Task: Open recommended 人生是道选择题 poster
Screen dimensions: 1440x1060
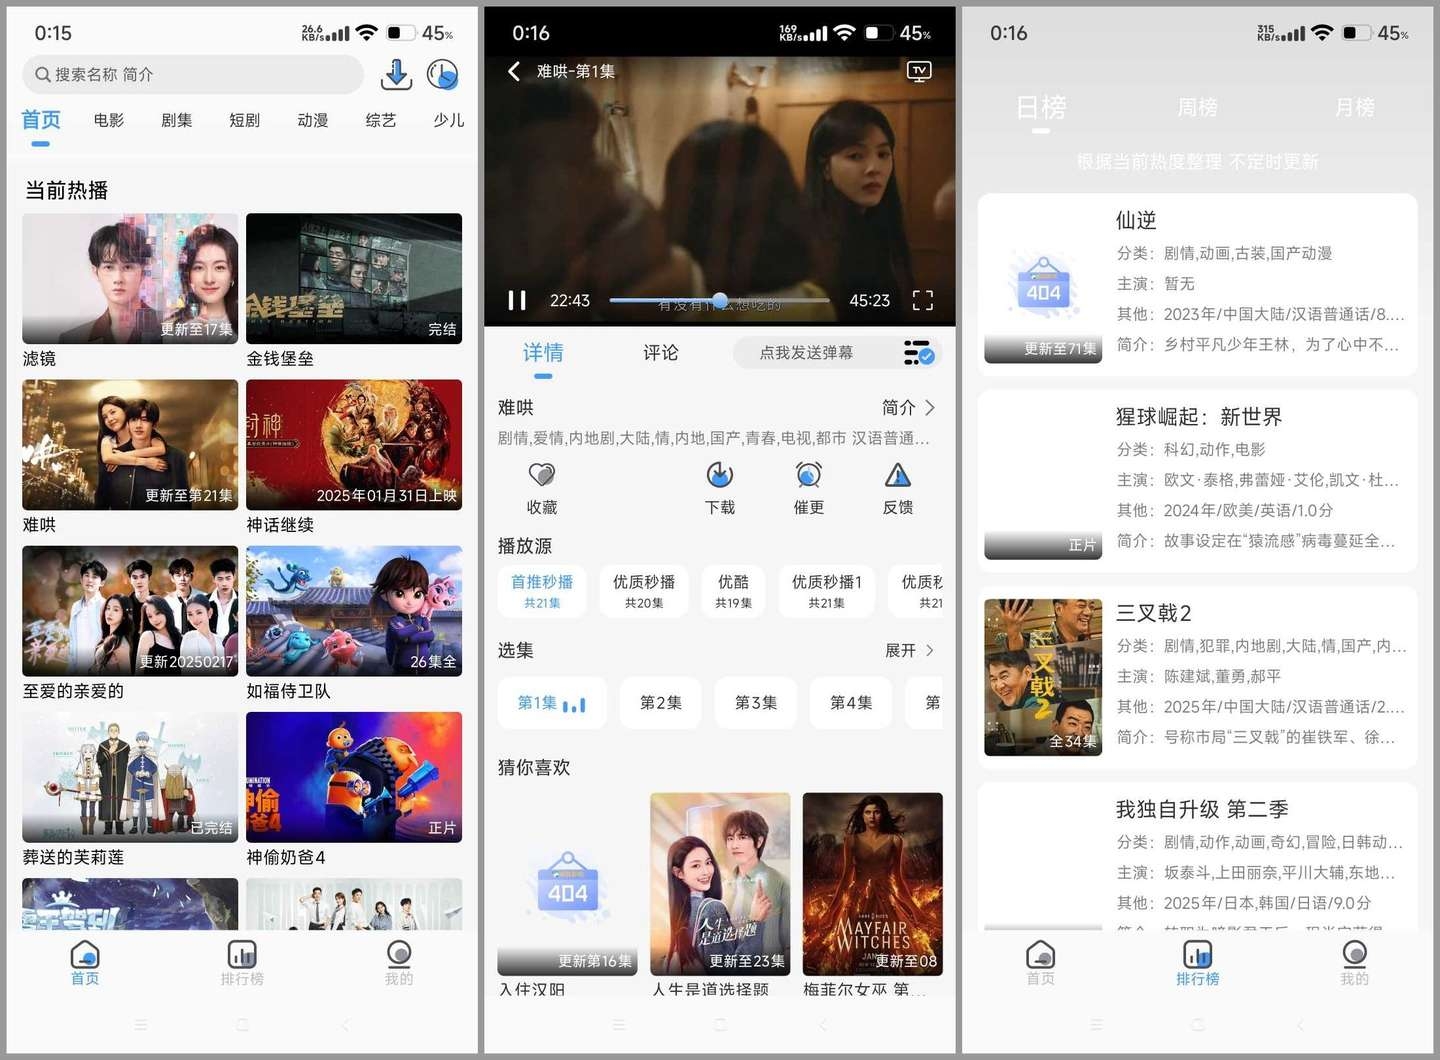Action: (720, 884)
